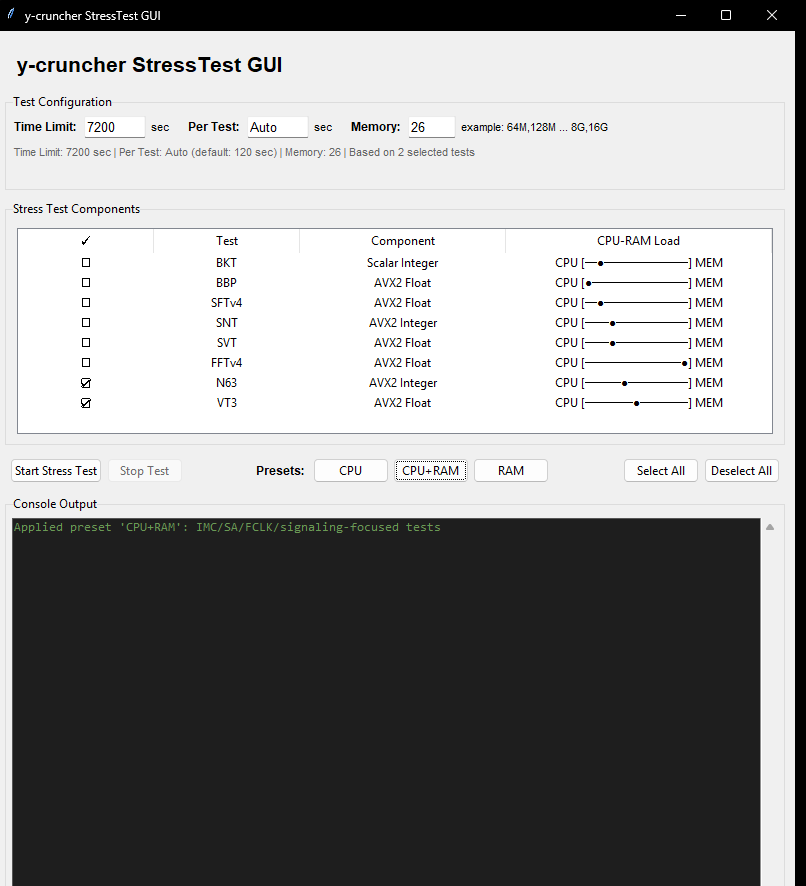This screenshot has width=806, height=886.
Task: Click the console scrollbar up arrow
Action: point(770,527)
